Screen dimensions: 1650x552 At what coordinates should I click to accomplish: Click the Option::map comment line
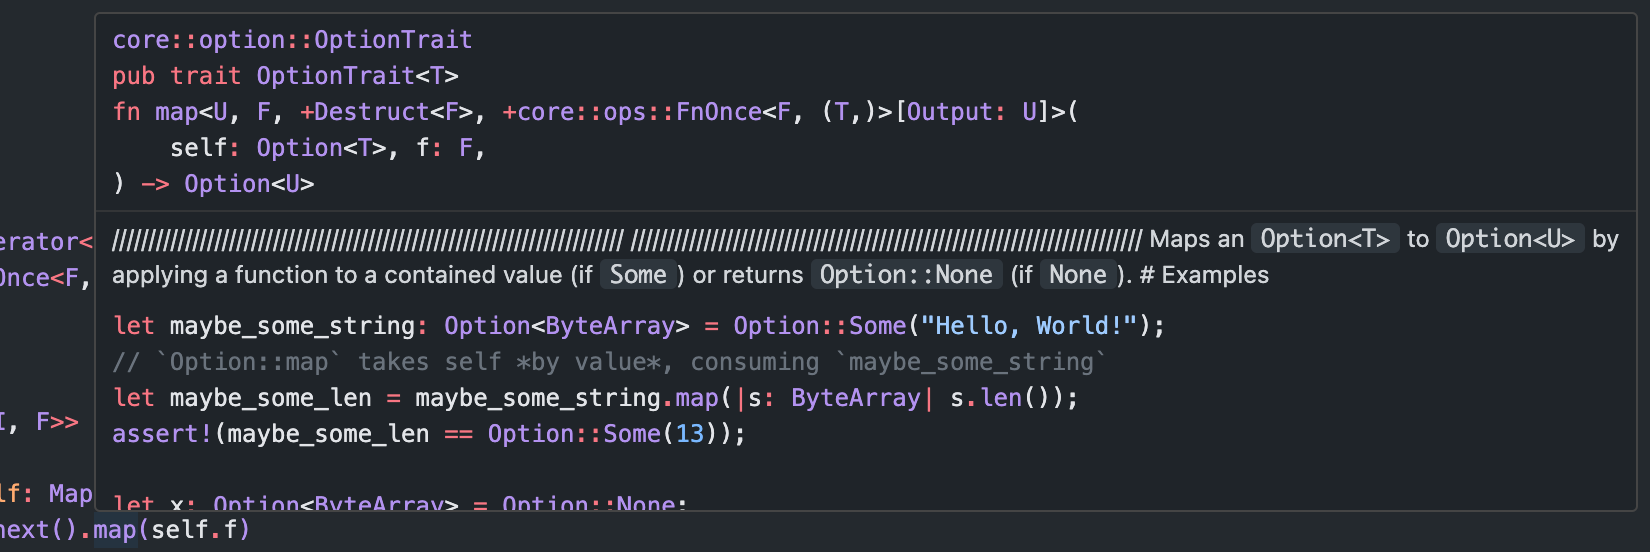click(x=610, y=362)
